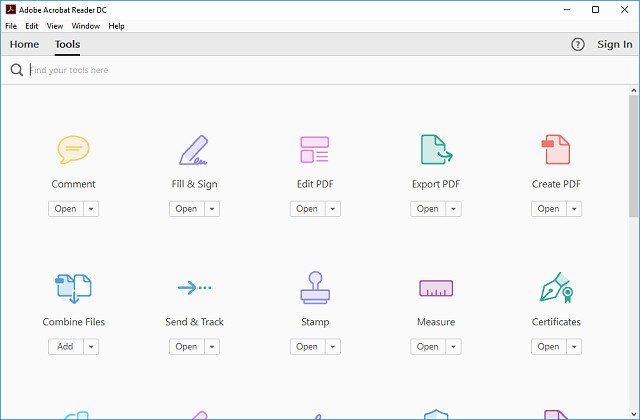Open the Create PDF tool

(549, 209)
